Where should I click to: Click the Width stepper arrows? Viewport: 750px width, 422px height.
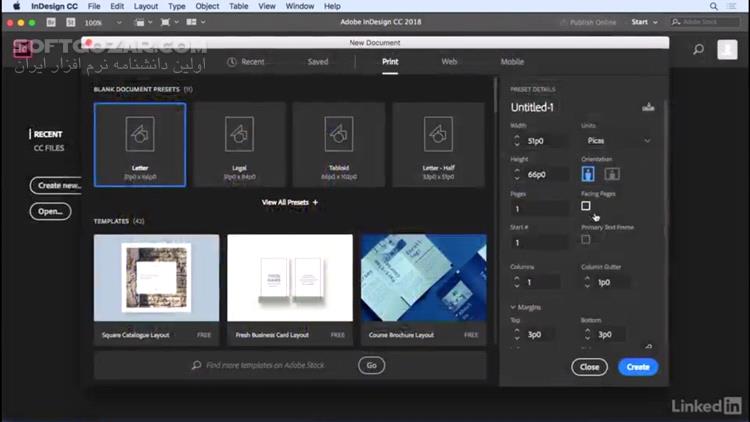click(x=517, y=141)
